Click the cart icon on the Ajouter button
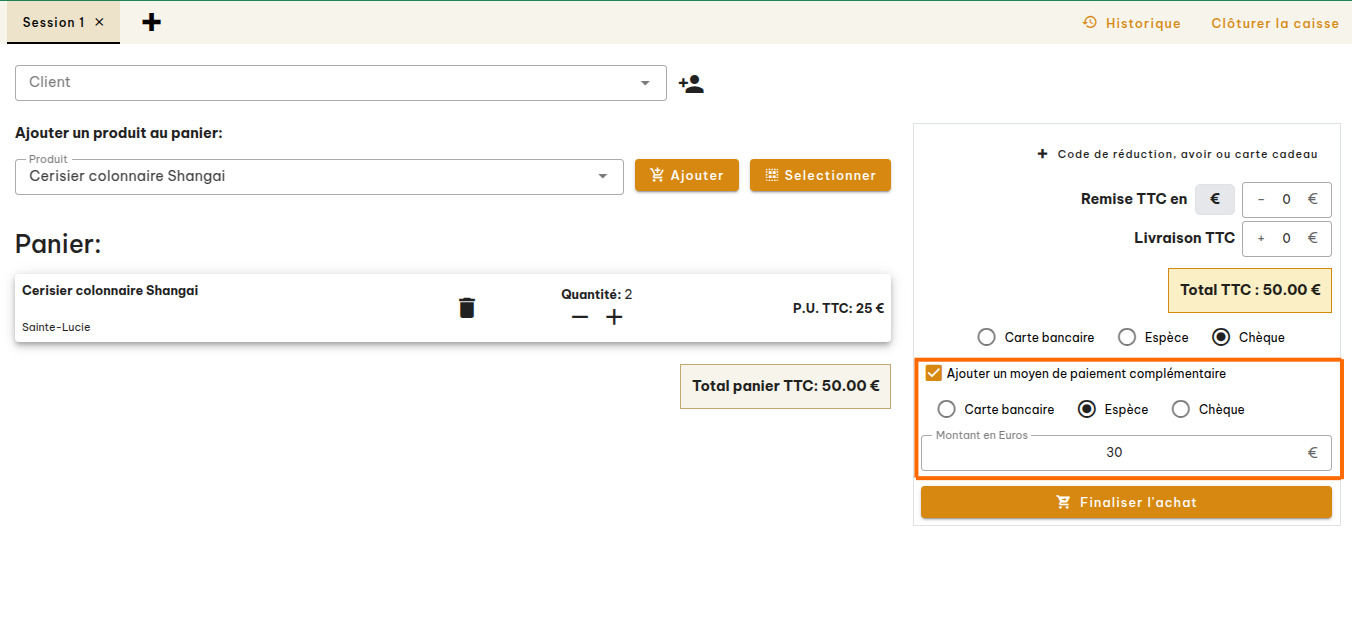This screenshot has height=628, width=1352. pyautogui.click(x=657, y=174)
